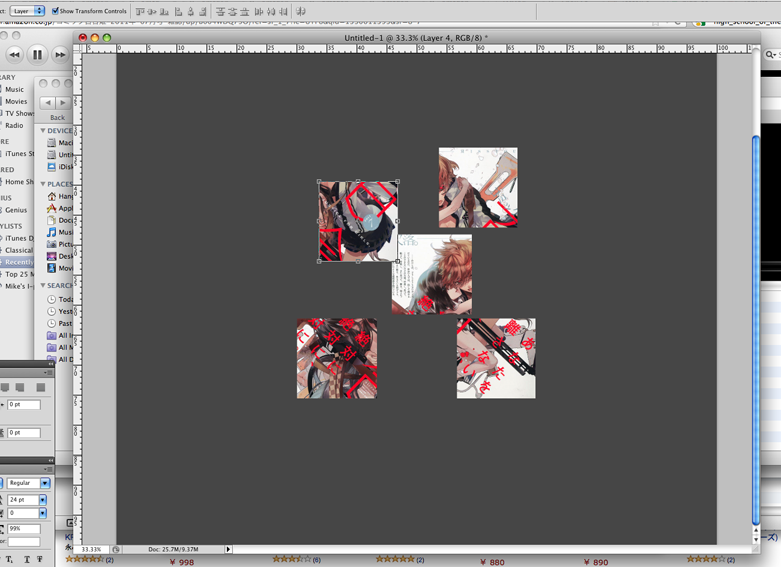The image size is (781, 567).
Task: Edit the 33.33% zoom level field
Action: point(91,549)
